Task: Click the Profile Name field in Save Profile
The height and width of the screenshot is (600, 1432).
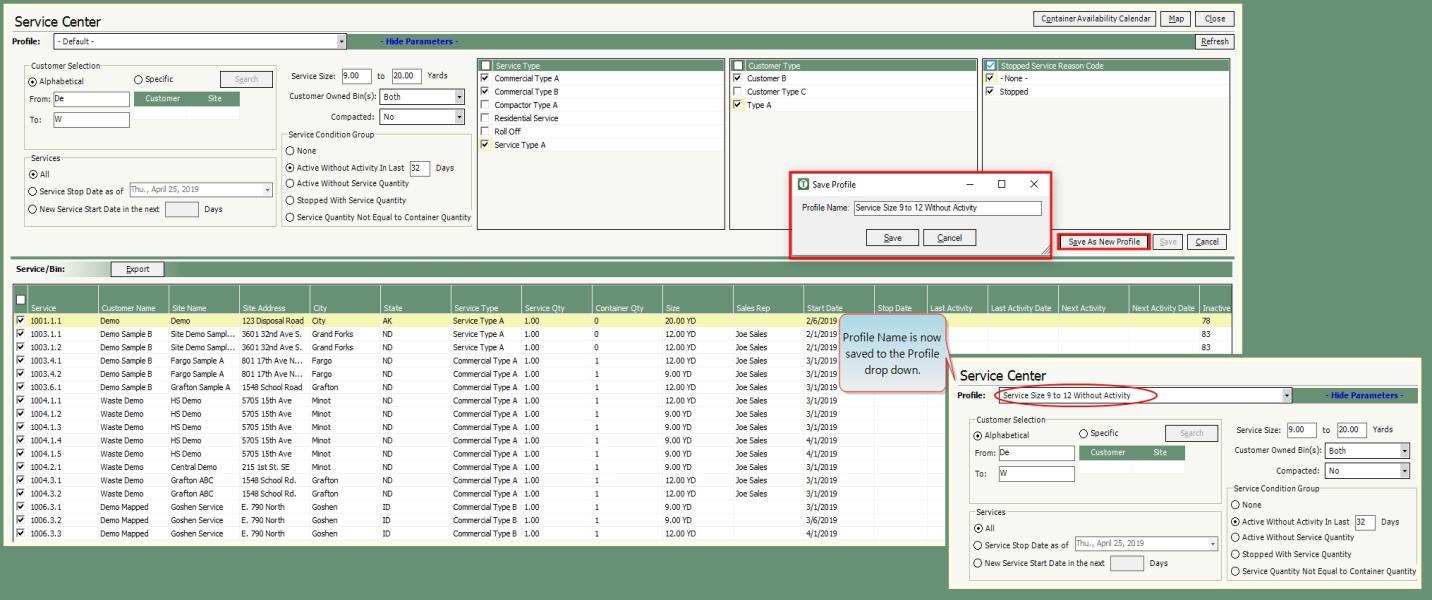Action: pos(946,208)
